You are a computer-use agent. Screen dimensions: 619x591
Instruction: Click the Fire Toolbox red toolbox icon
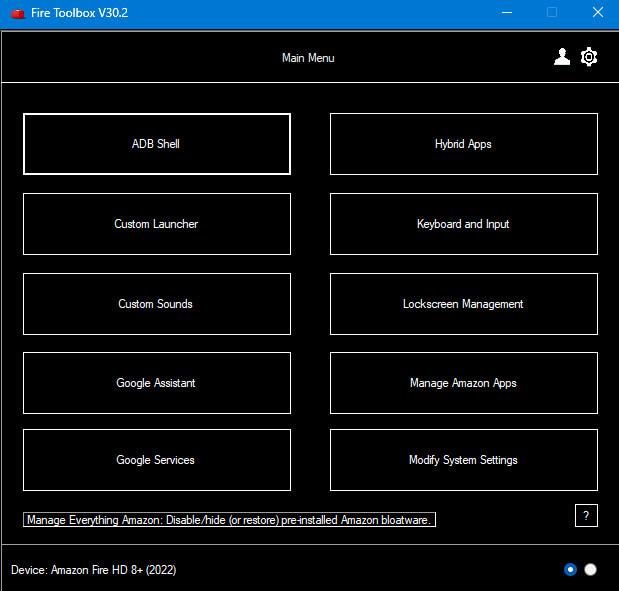[x=18, y=13]
